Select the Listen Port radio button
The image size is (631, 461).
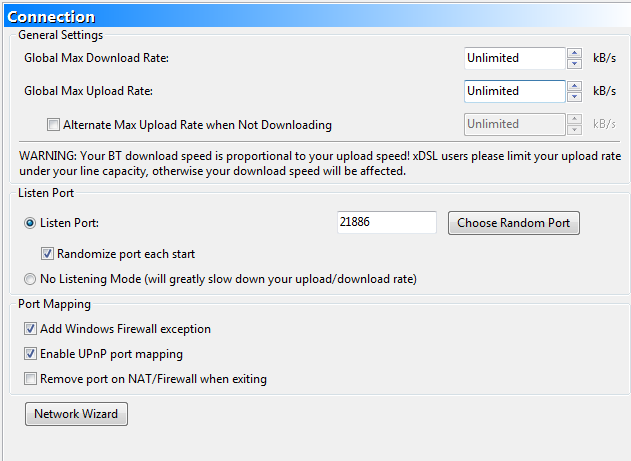(x=31, y=223)
